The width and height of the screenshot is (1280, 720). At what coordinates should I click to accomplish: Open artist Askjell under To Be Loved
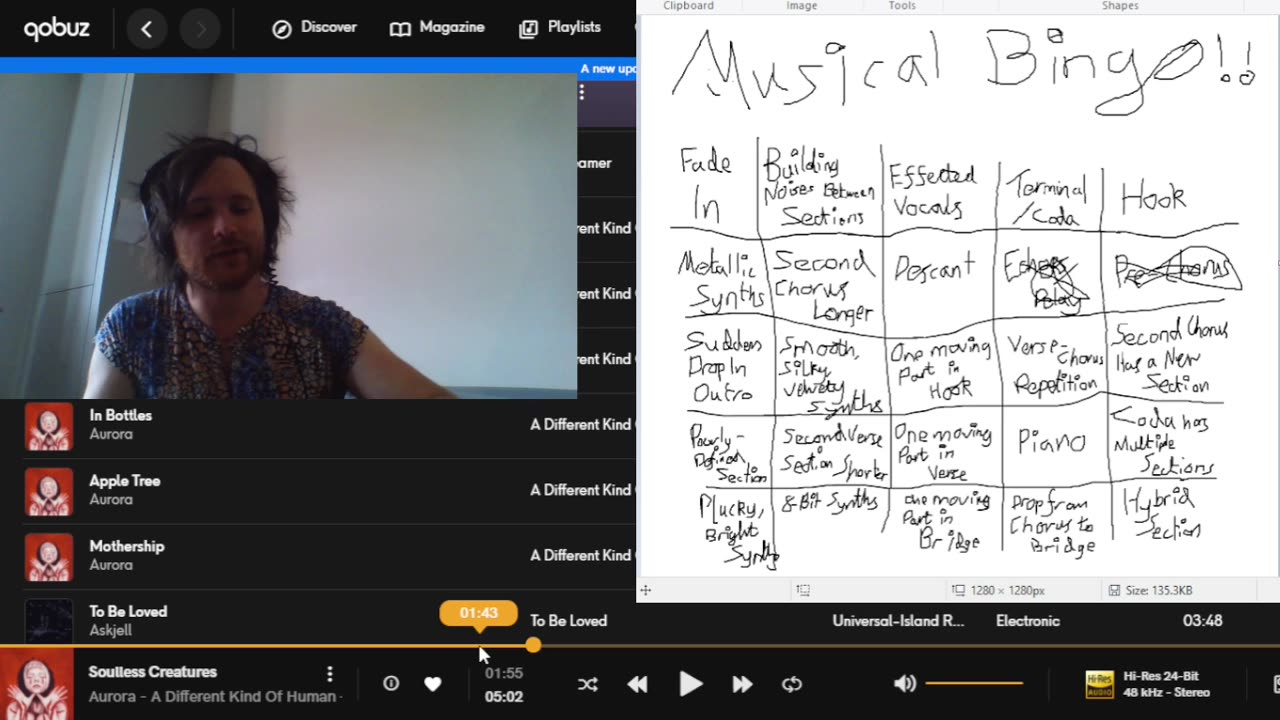[x=110, y=630]
